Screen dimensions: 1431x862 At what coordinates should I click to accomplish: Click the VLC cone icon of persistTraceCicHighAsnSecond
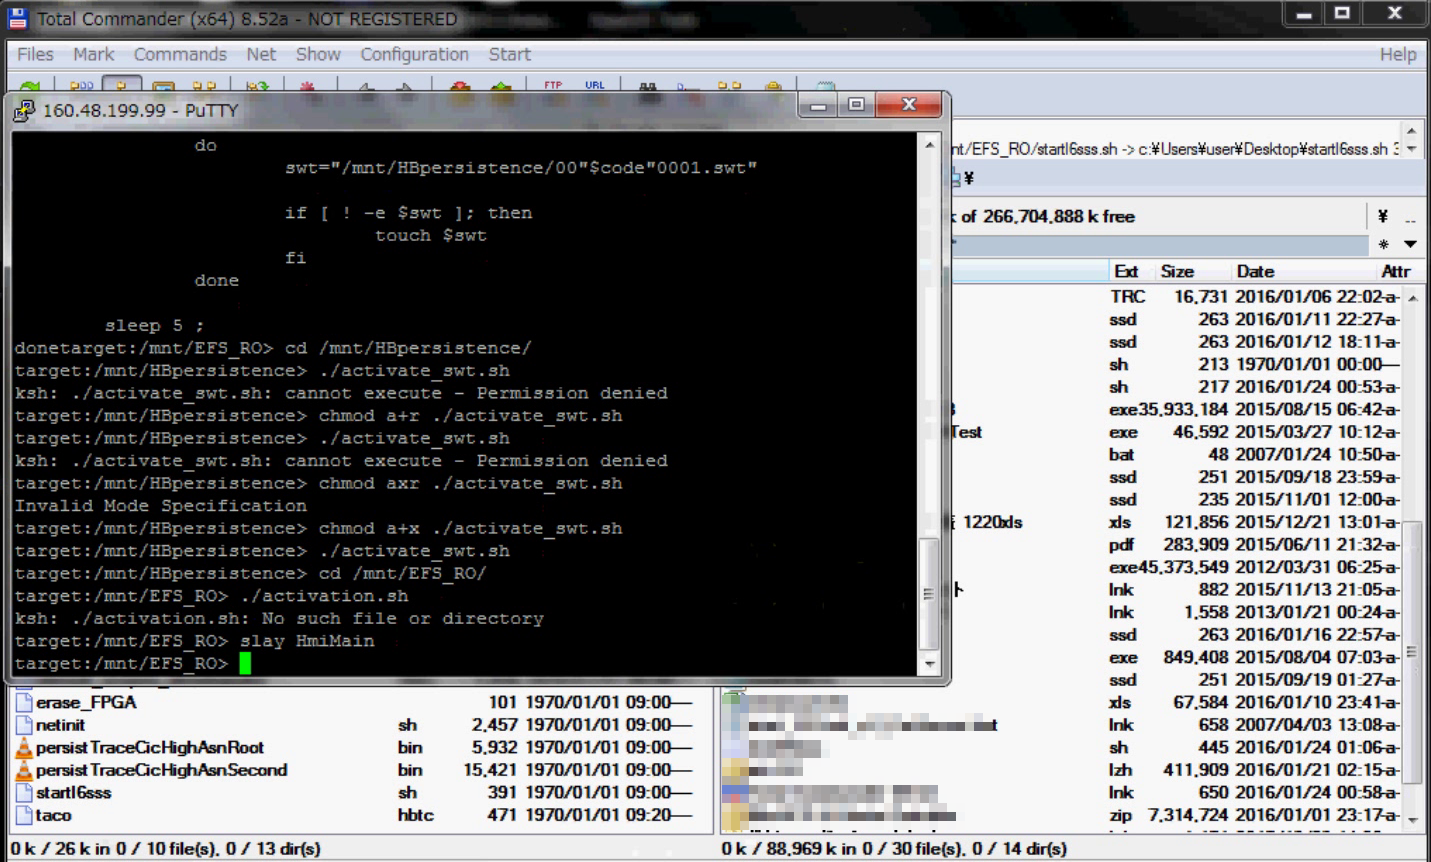pos(24,770)
